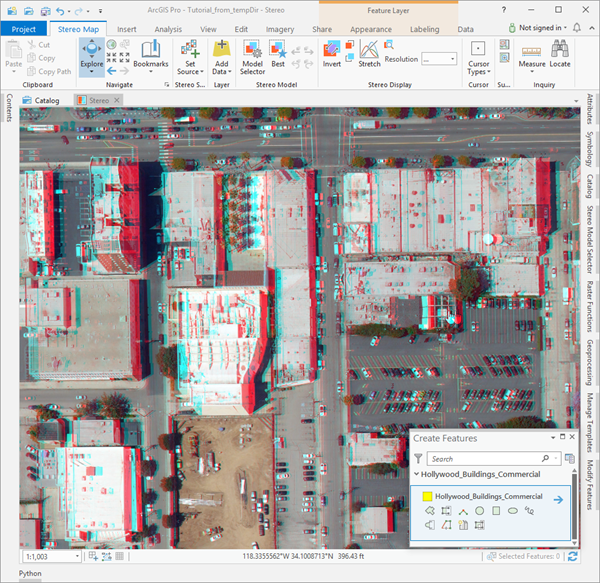
Task: Open the Stereo Model Selector
Action: tap(252, 57)
